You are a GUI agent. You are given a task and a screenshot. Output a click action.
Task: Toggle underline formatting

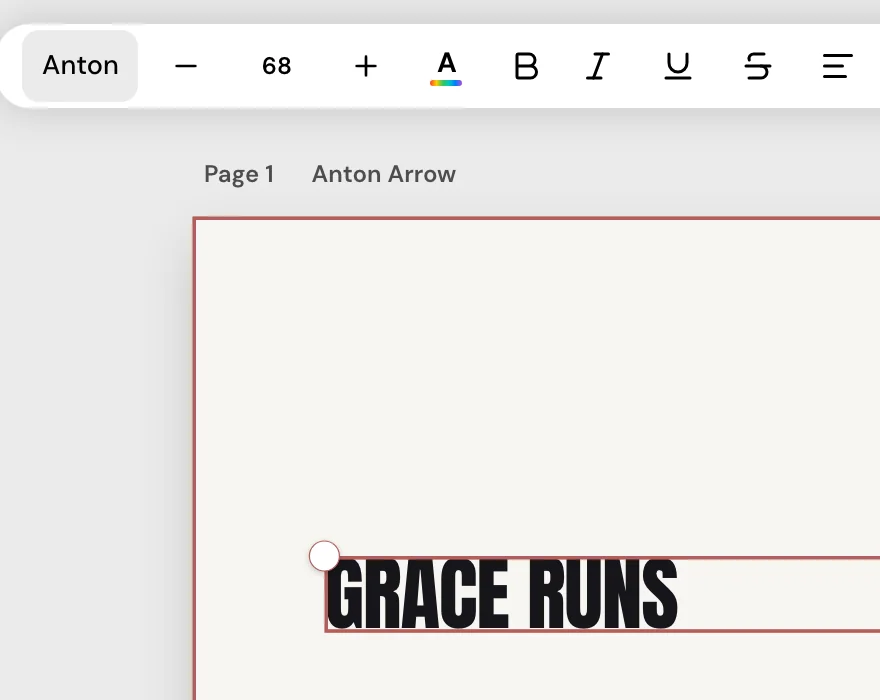(x=678, y=66)
